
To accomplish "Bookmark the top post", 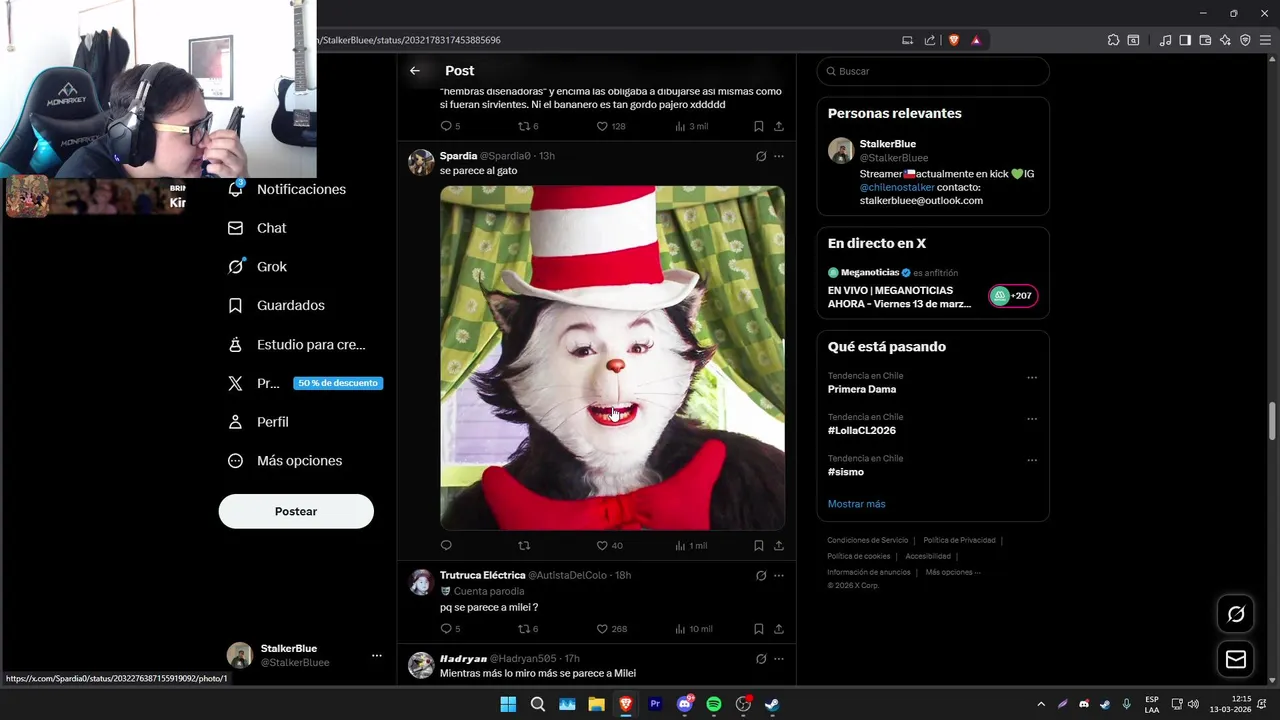I will pyautogui.click(x=759, y=126).
